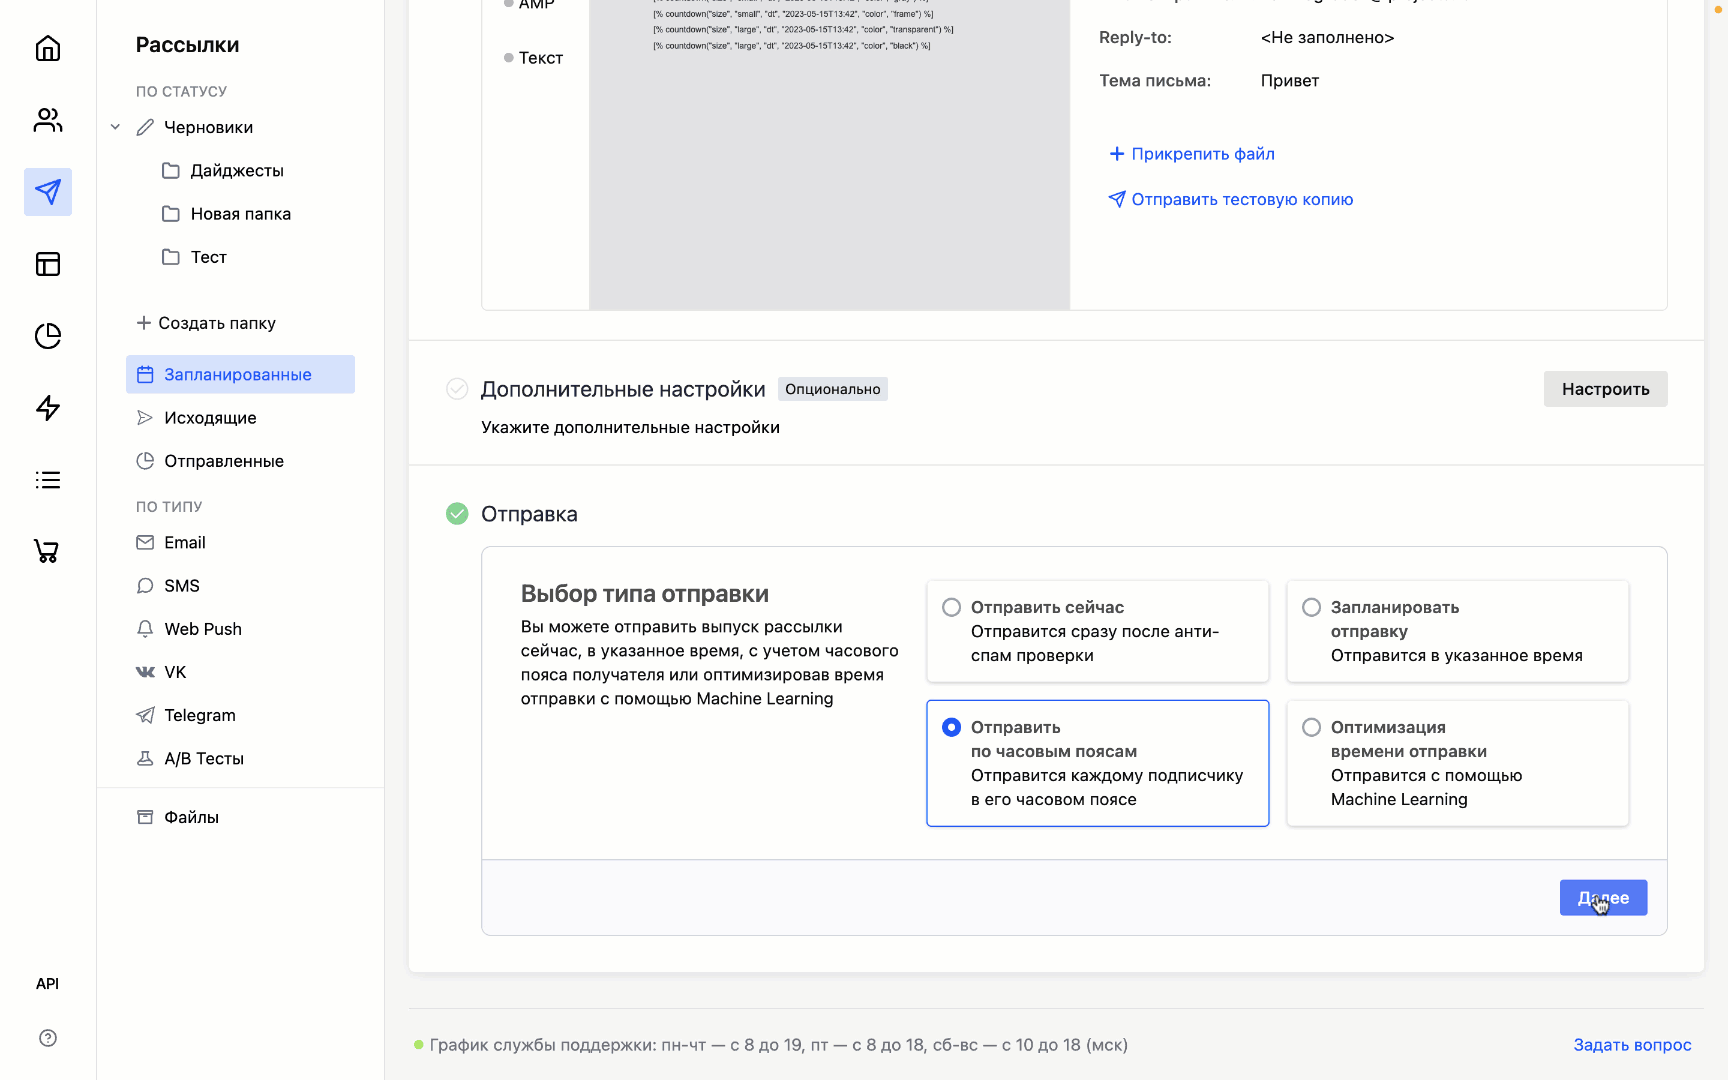Select the 'Запланировать отправку' radio option
The height and width of the screenshot is (1080, 1728).
pos(1312,608)
